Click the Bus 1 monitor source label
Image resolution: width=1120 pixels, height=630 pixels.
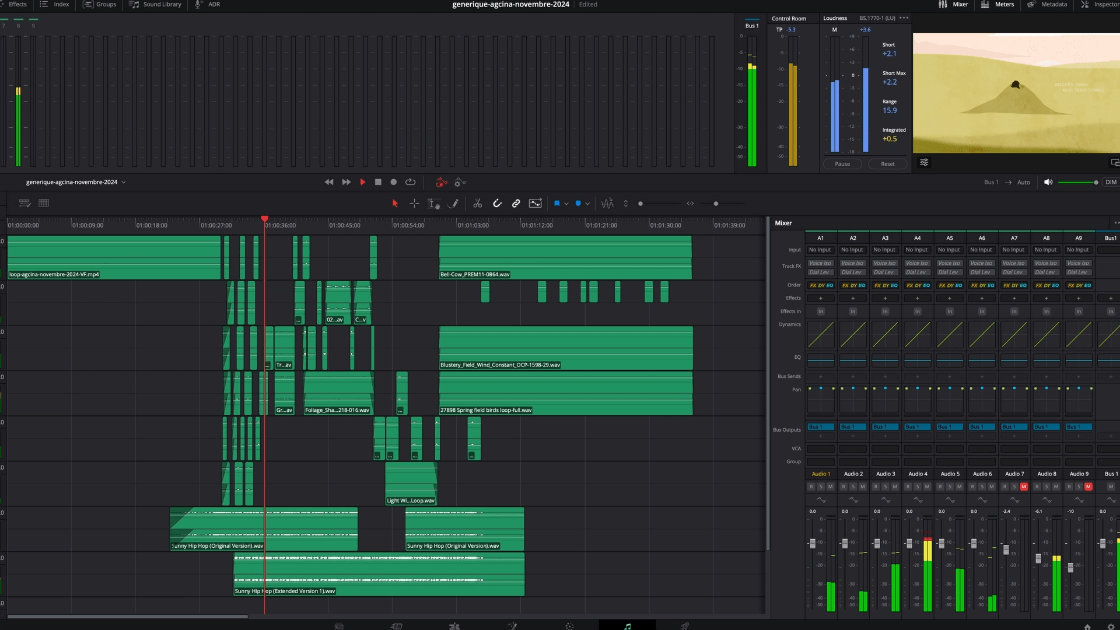pos(991,182)
